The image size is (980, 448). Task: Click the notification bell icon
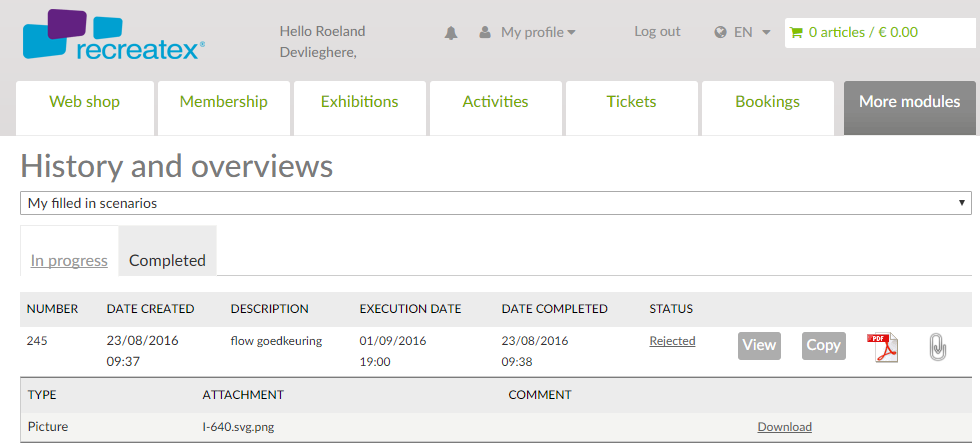pos(451,33)
